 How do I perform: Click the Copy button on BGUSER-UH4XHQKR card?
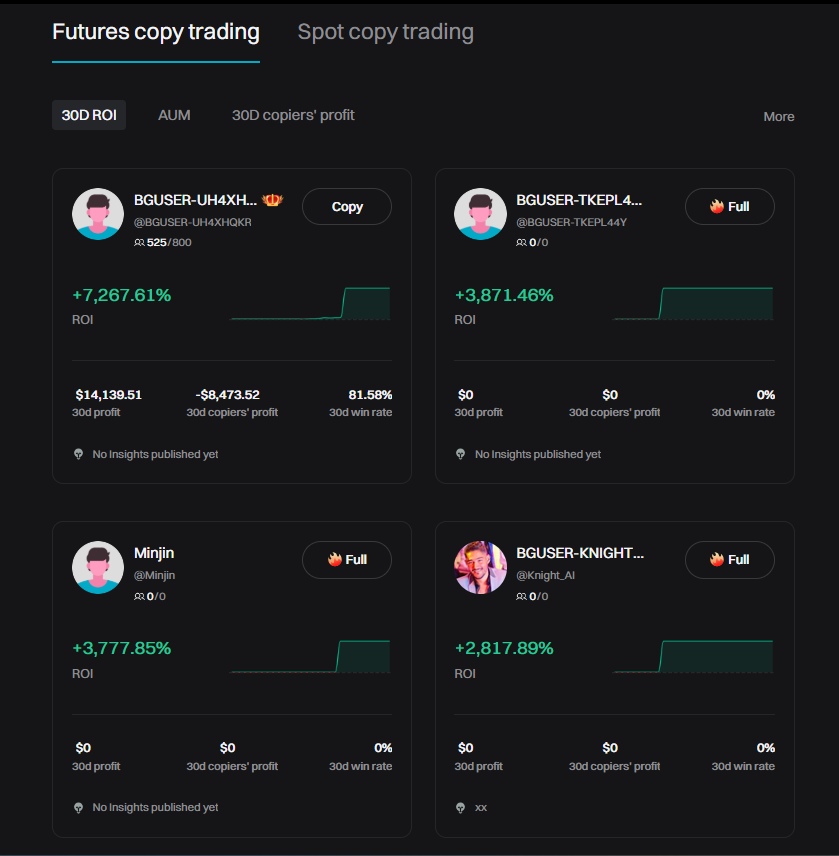346,206
